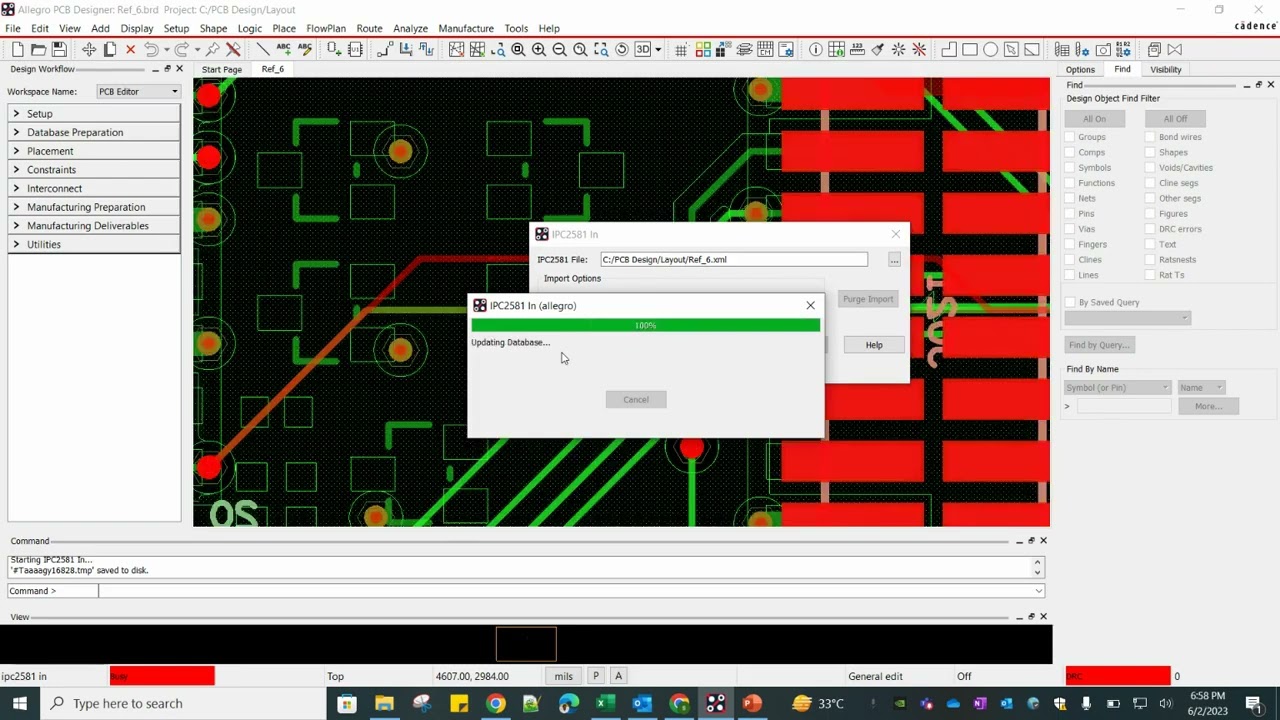This screenshot has width=1280, height=720.
Task: Click the New file toolbar icon
Action: coord(17,49)
